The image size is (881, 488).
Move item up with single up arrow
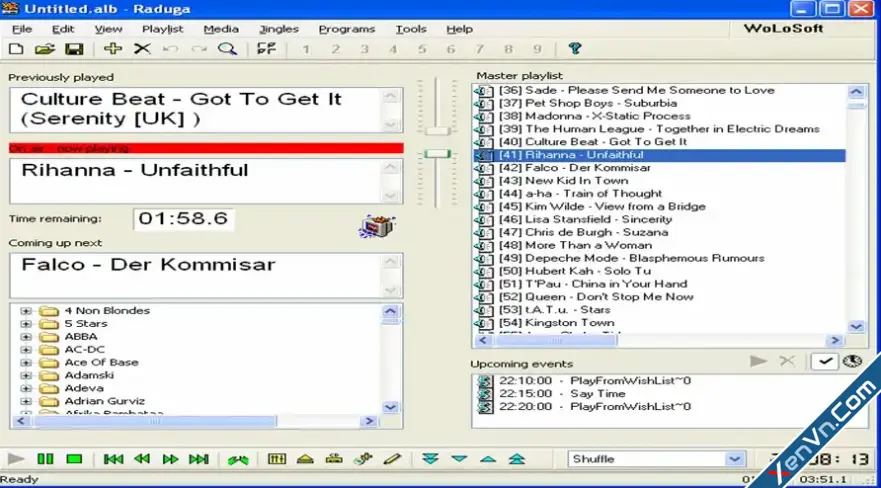[x=488, y=459]
